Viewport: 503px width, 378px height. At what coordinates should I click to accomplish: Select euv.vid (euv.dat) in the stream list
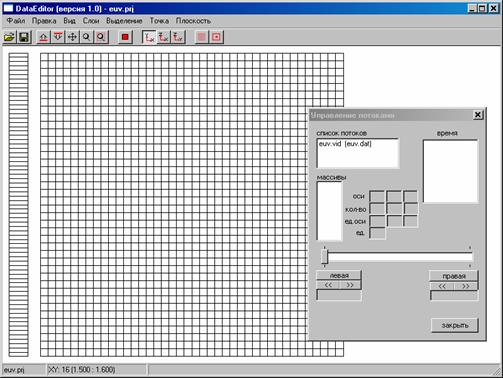[345, 144]
